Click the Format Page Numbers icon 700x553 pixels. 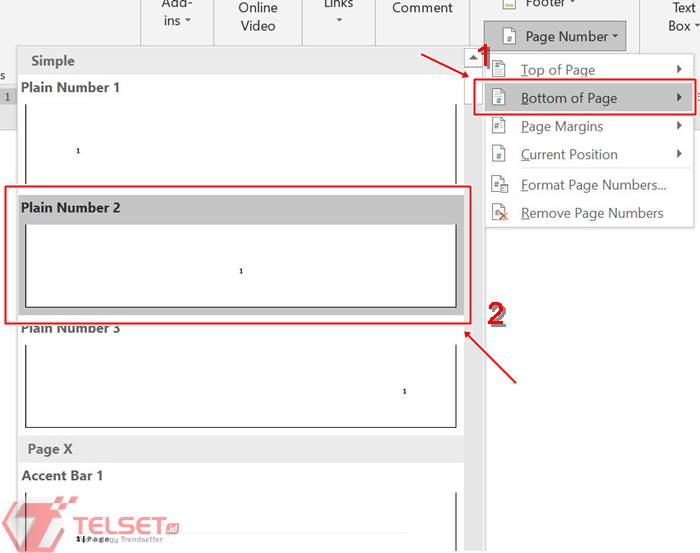pos(500,184)
